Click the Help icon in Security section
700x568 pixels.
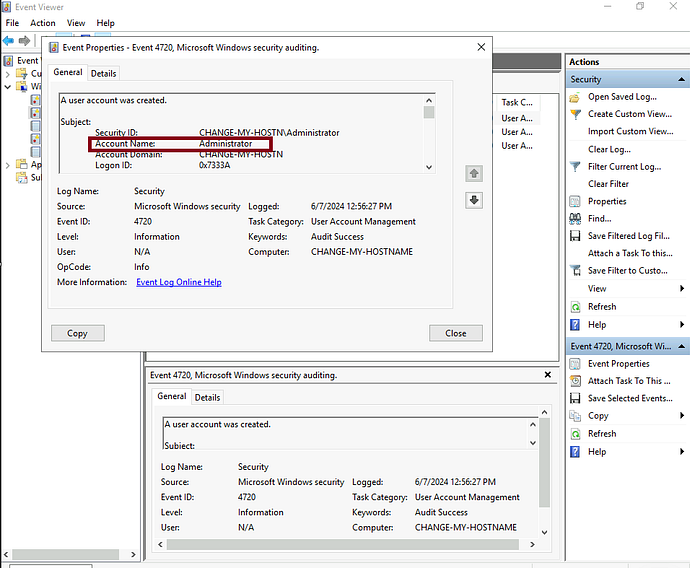tap(575, 325)
